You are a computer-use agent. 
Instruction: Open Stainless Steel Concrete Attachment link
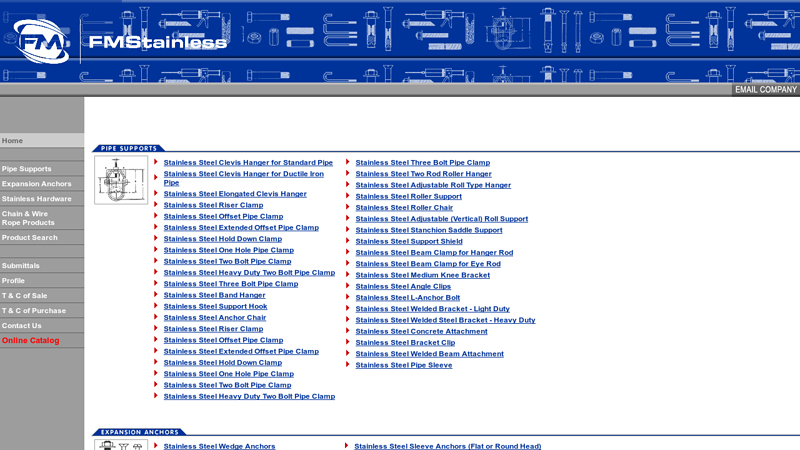point(421,331)
